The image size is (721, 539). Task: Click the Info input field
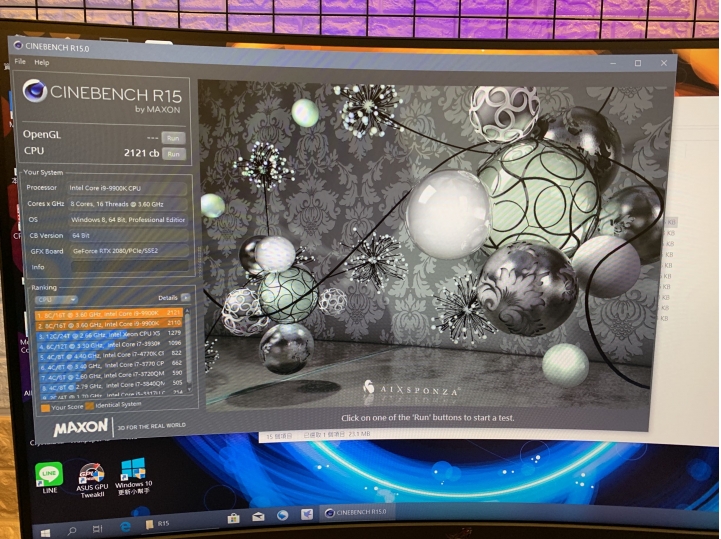click(x=129, y=267)
